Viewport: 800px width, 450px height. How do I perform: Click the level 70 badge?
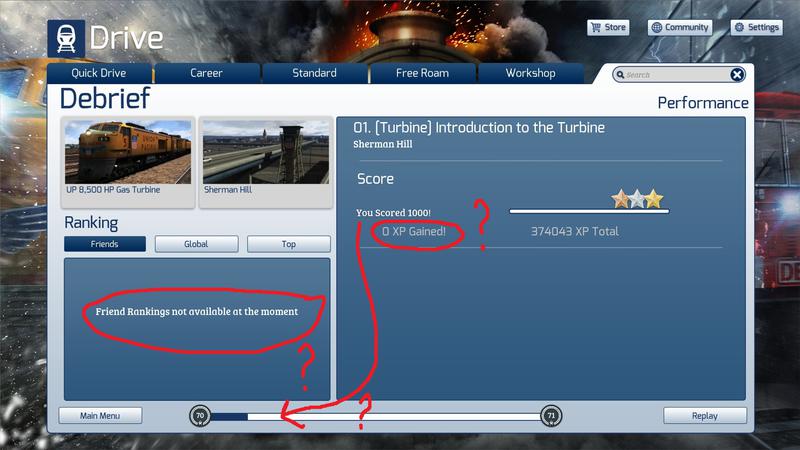(x=199, y=416)
